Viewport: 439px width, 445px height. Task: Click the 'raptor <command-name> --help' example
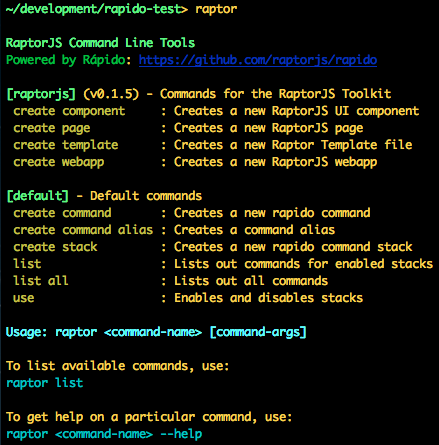coord(104,434)
